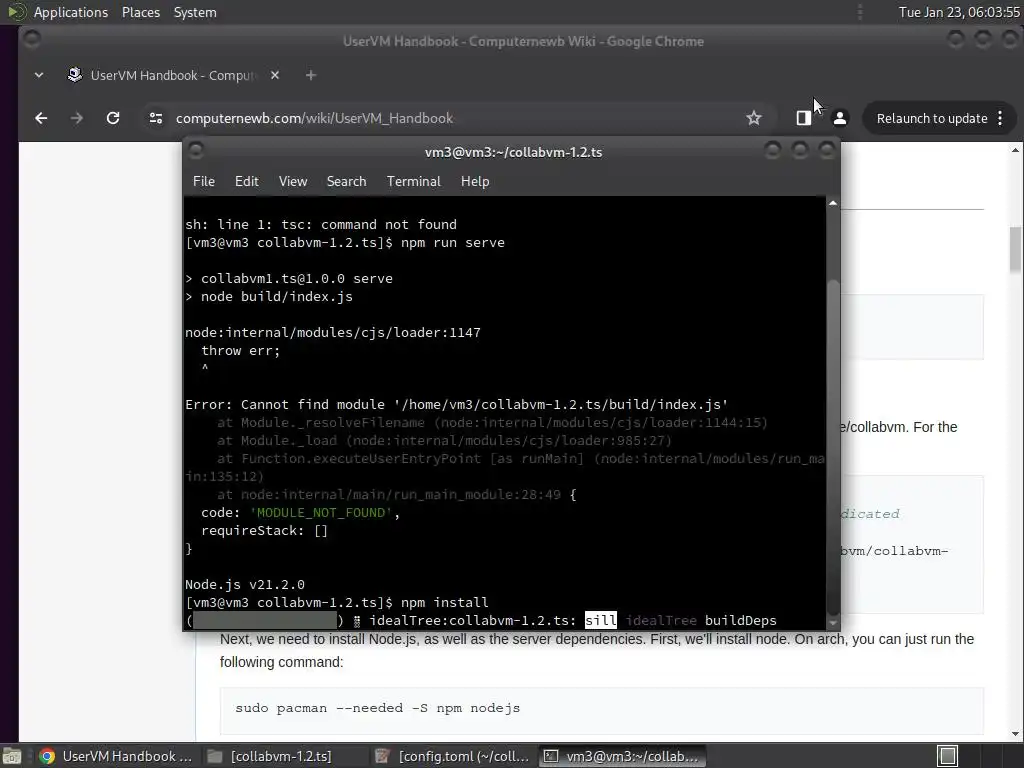Click the panel logo icon next to Applications

(16, 12)
